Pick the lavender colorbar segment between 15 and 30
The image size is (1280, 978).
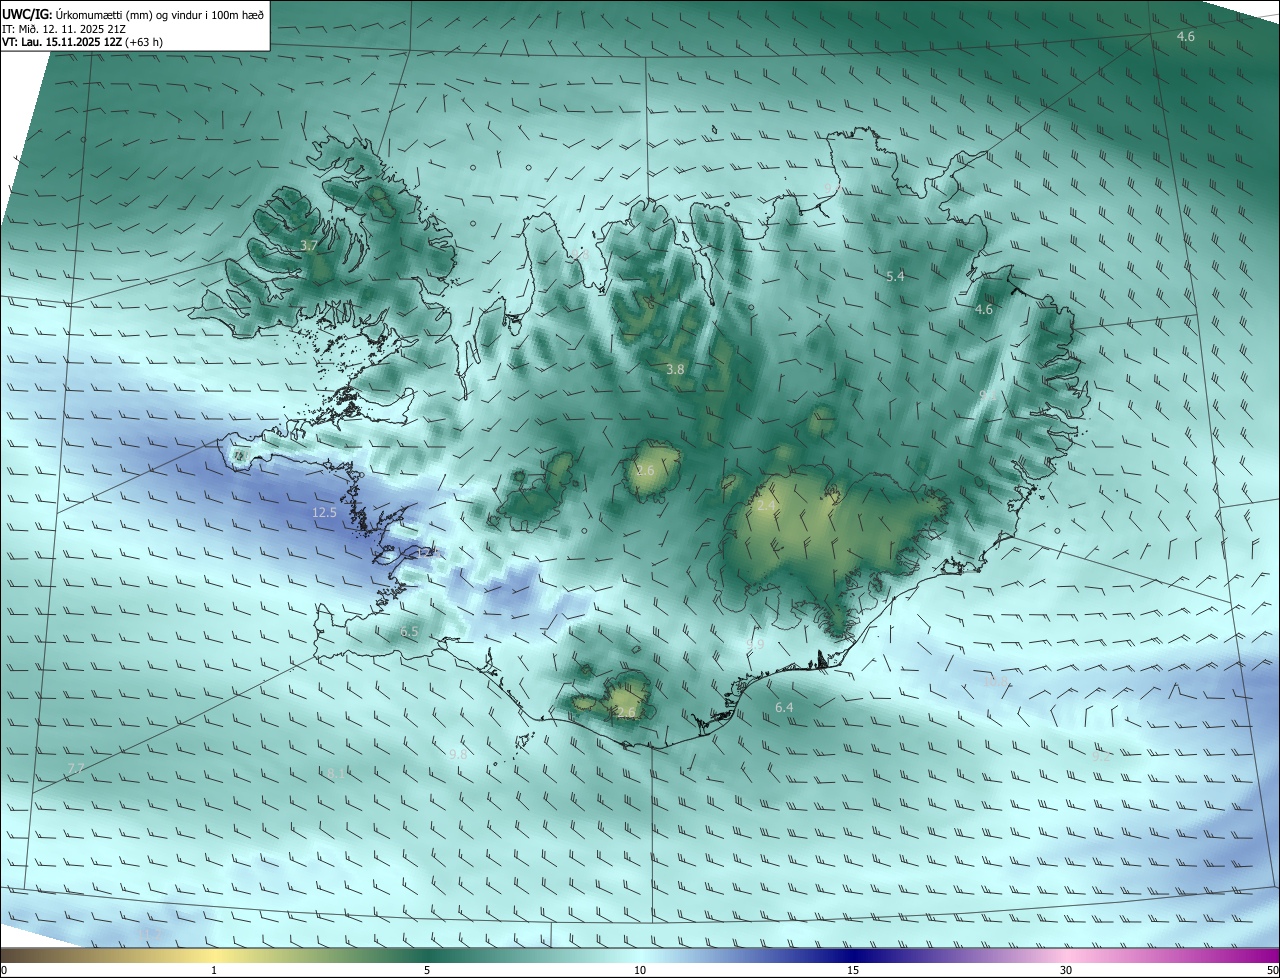pos(960,955)
